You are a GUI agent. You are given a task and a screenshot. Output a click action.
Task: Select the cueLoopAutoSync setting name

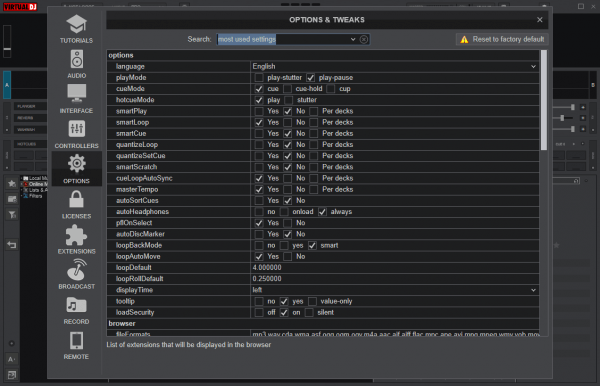coord(144,178)
